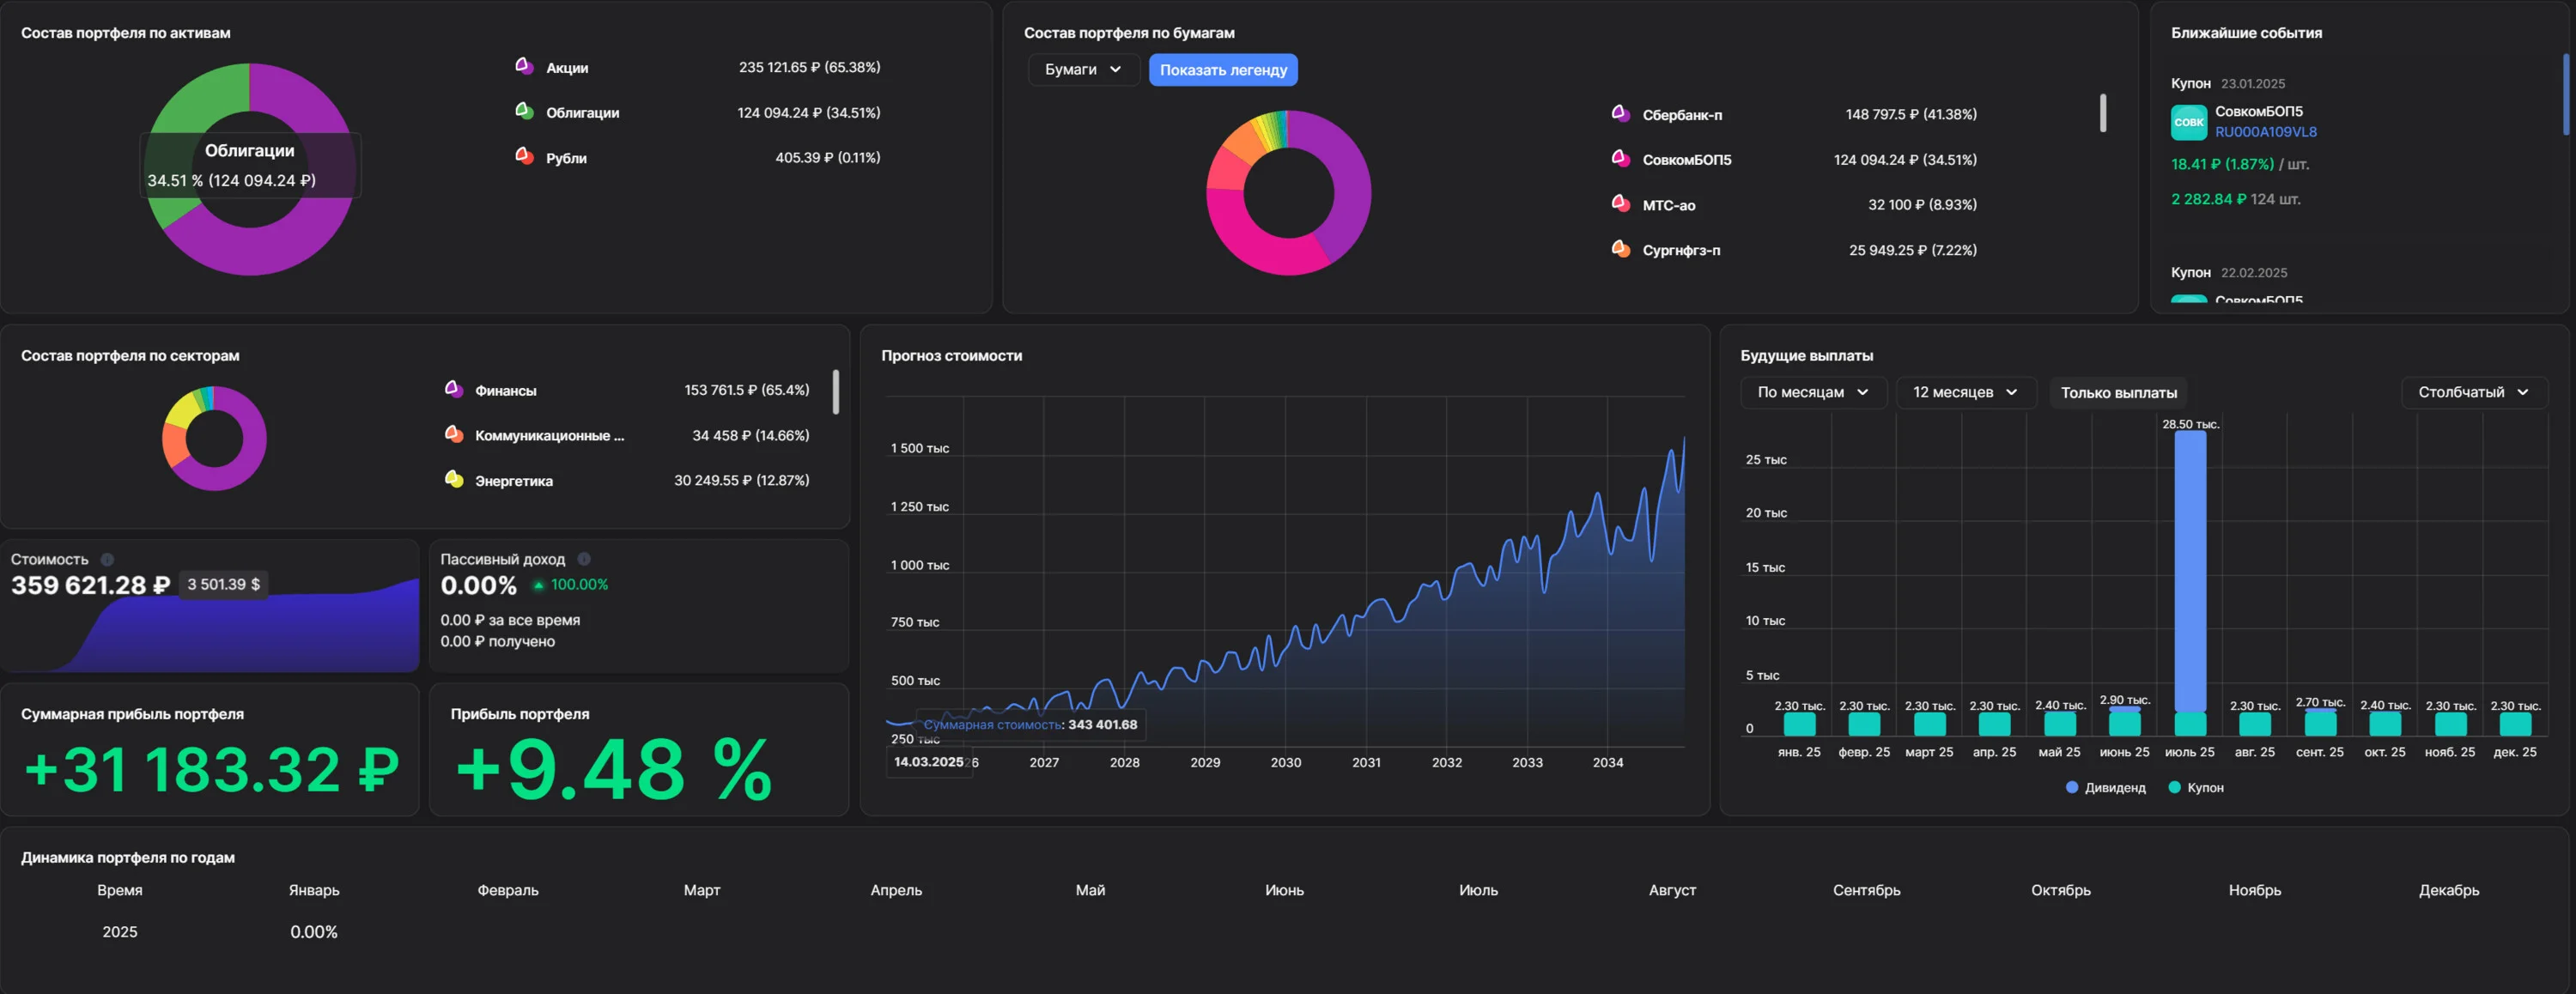Screen dimensions: 2576x994
Task: Click the +31 183.32 ₽ total profit value
Action: pyautogui.click(x=211, y=769)
